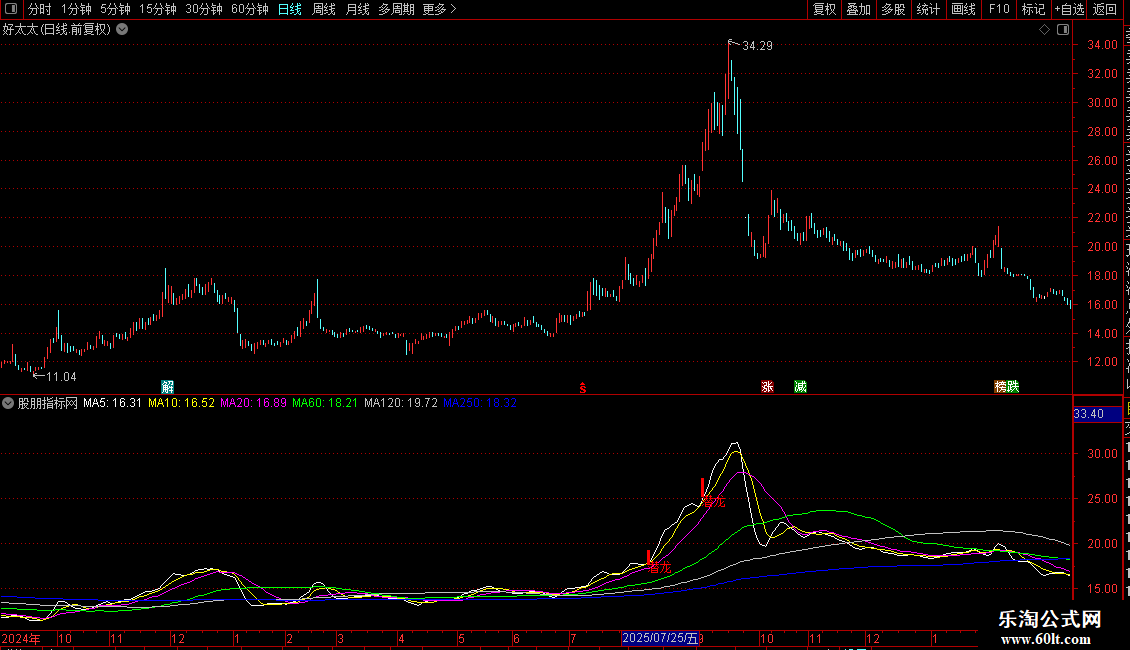Viewport: 1130px width, 650px height.
Task: Click the 多股 multi-stock button
Action: click(893, 9)
